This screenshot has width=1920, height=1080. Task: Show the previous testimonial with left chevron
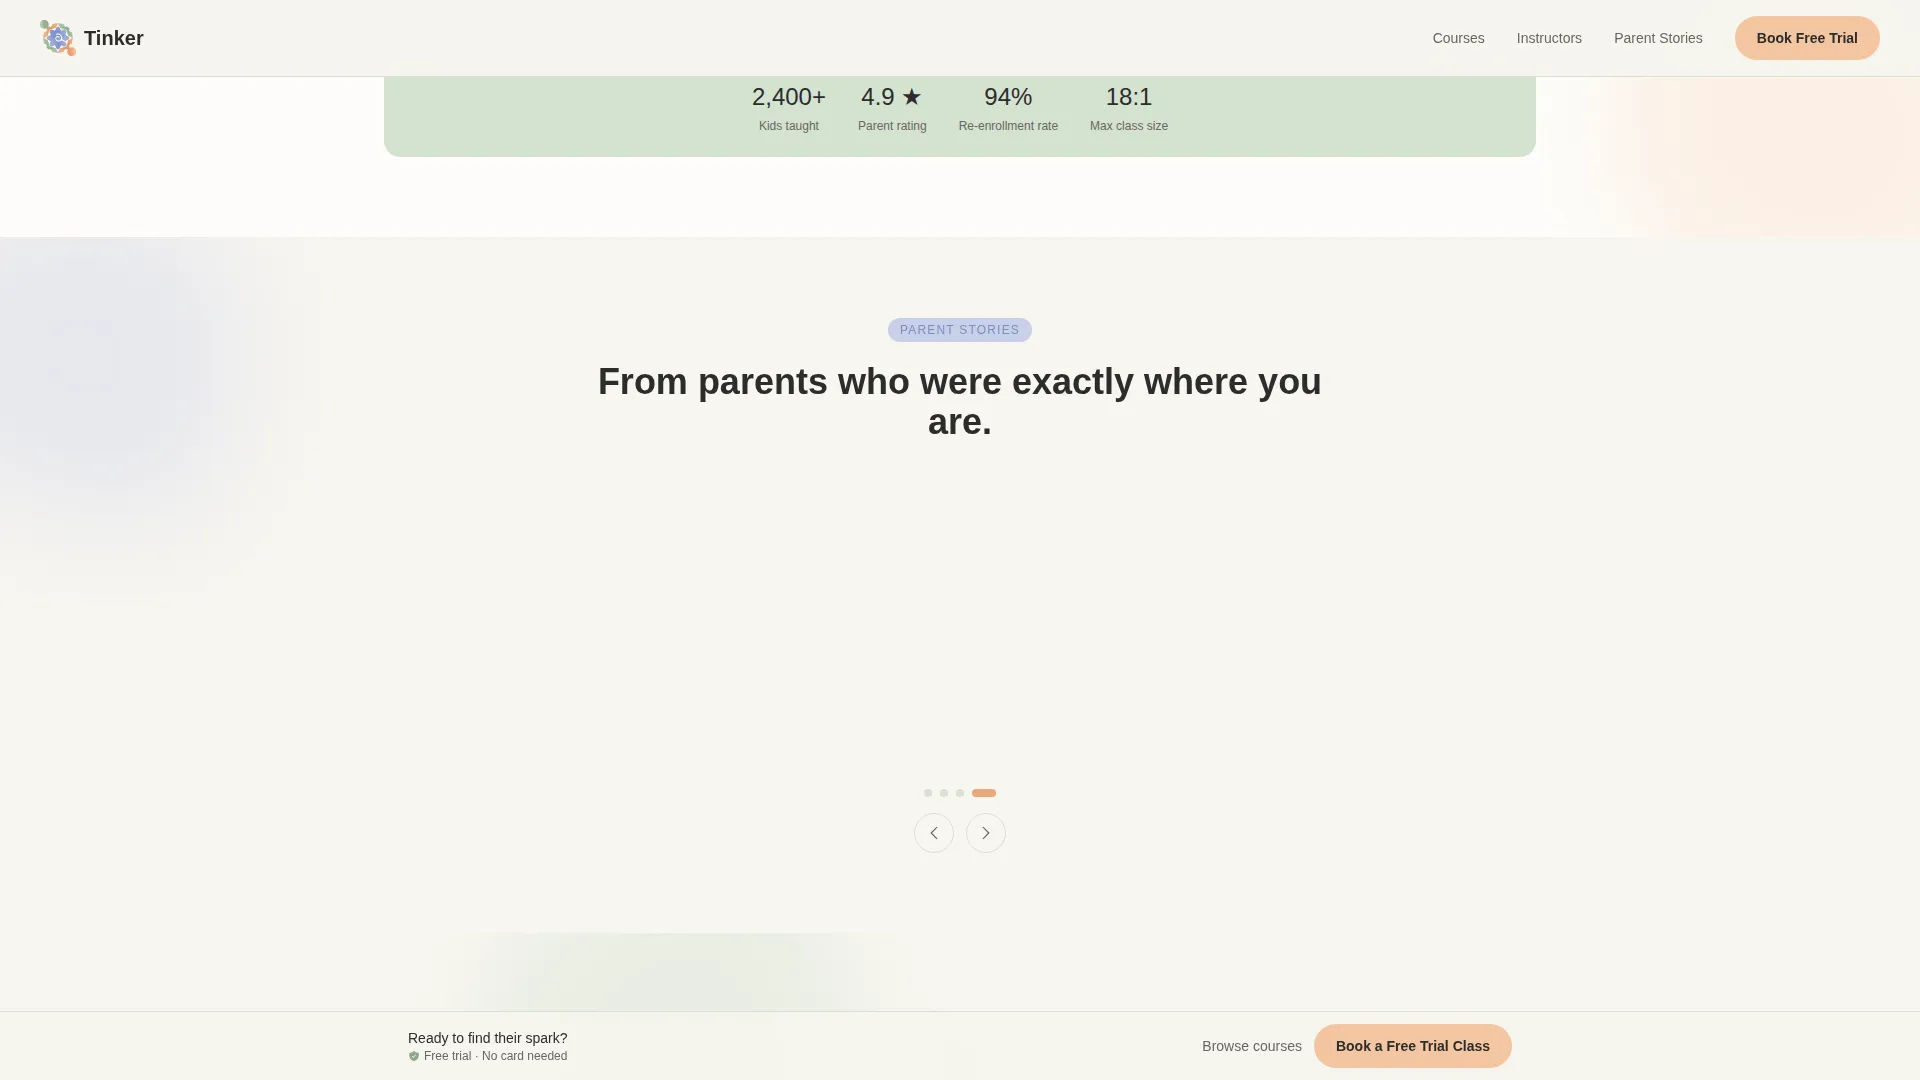click(x=934, y=833)
